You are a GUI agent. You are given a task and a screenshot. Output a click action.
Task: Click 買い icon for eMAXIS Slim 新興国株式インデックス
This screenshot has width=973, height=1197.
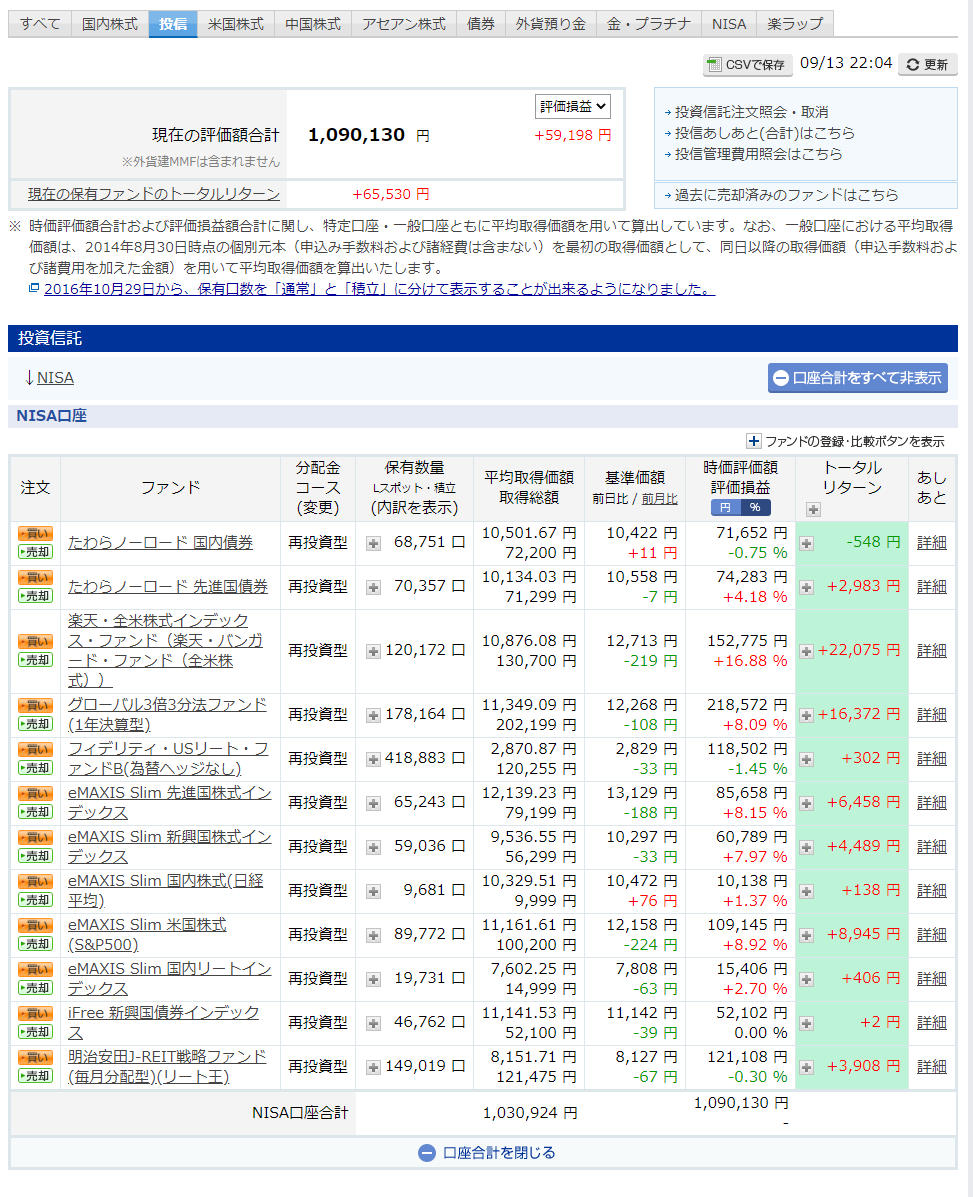click(35, 838)
